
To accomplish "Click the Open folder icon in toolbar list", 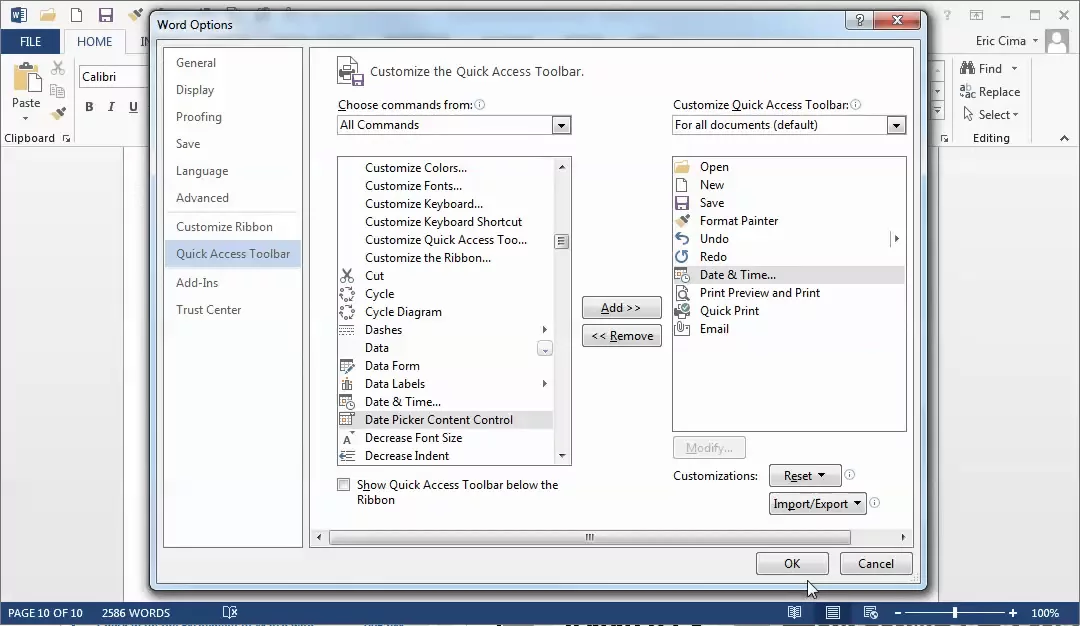I will point(682,167).
